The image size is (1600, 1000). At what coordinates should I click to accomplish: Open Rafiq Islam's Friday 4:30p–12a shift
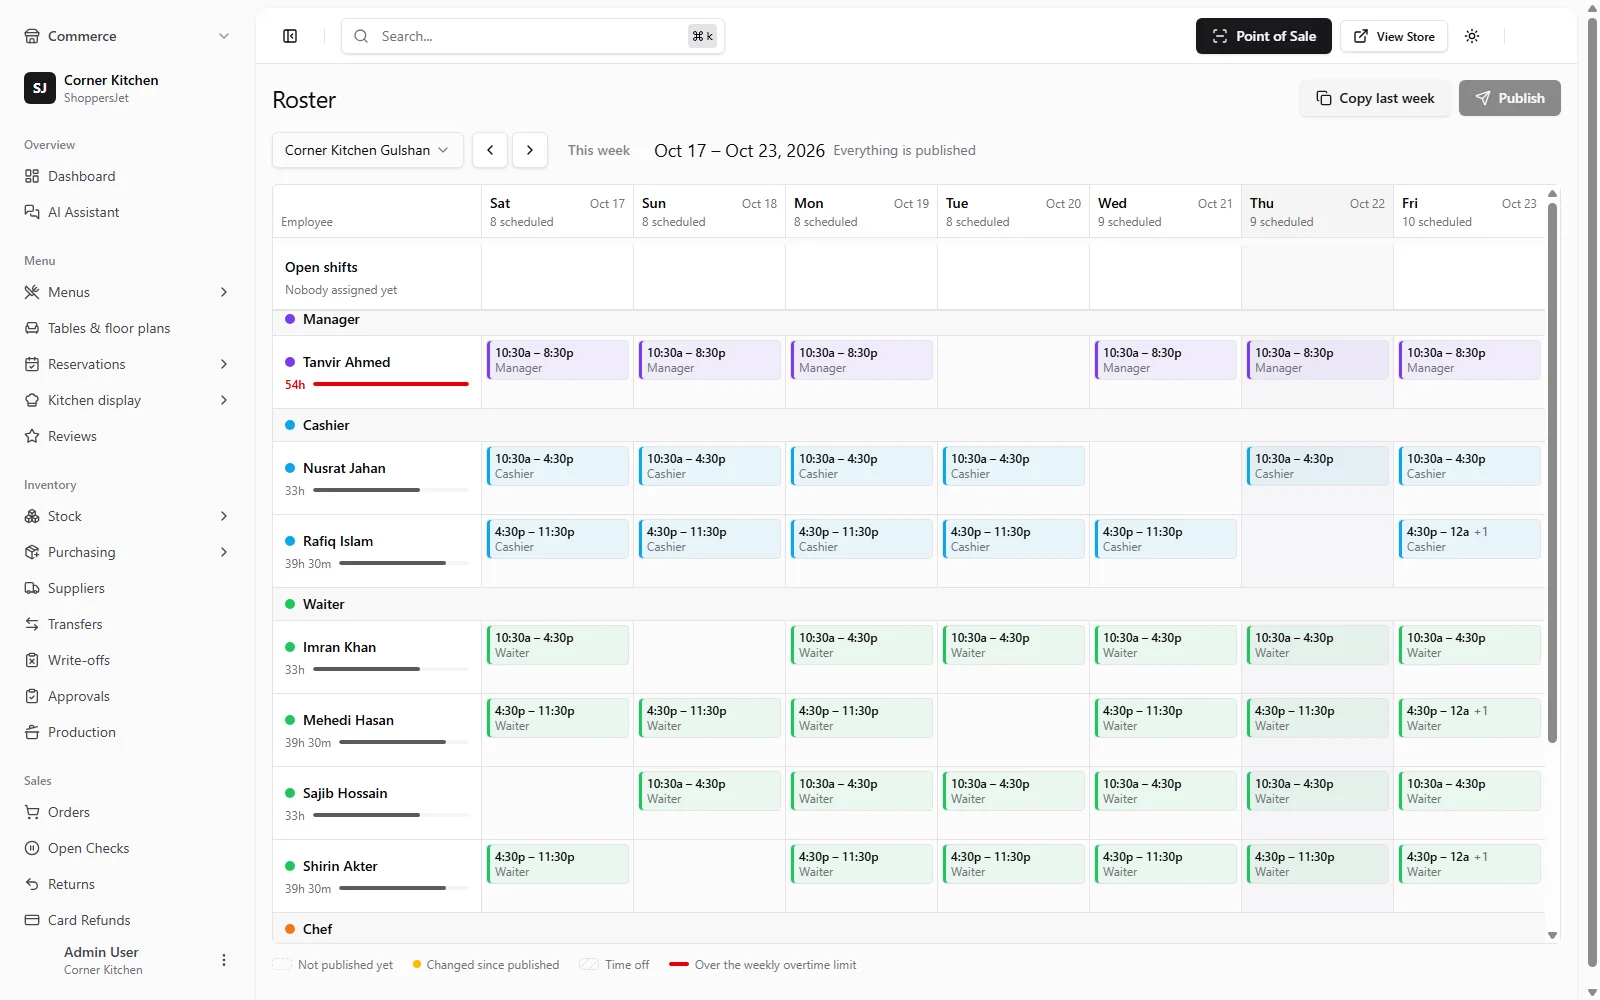tap(1470, 539)
